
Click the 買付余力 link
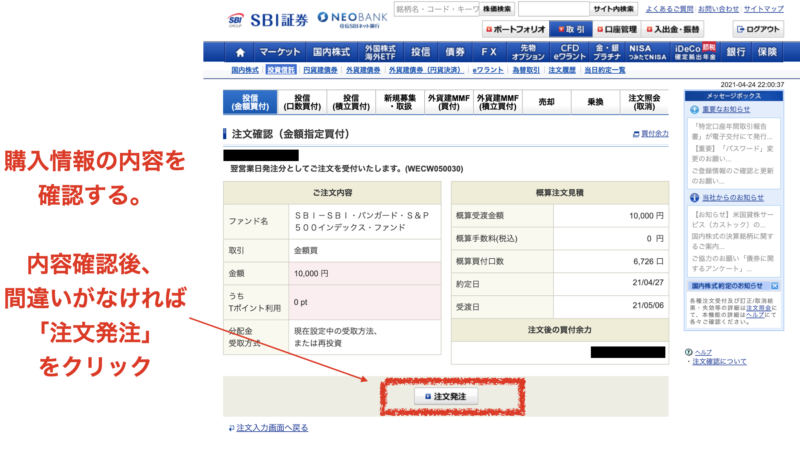(655, 134)
